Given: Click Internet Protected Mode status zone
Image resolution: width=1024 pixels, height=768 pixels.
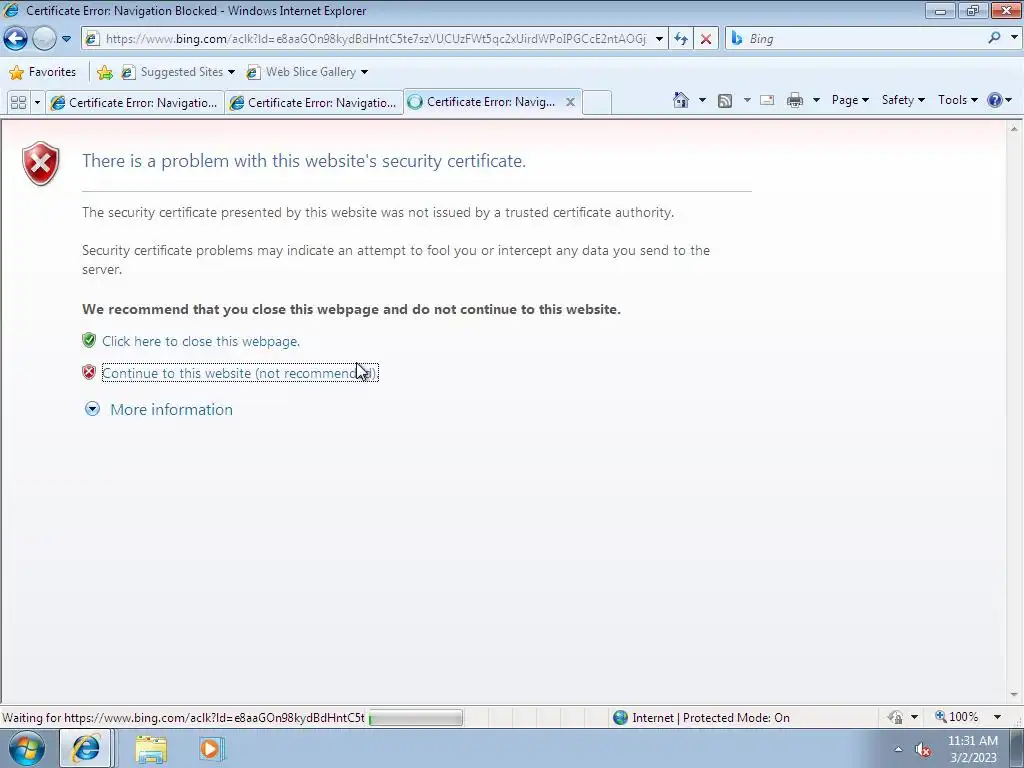Looking at the screenshot, I should (701, 718).
